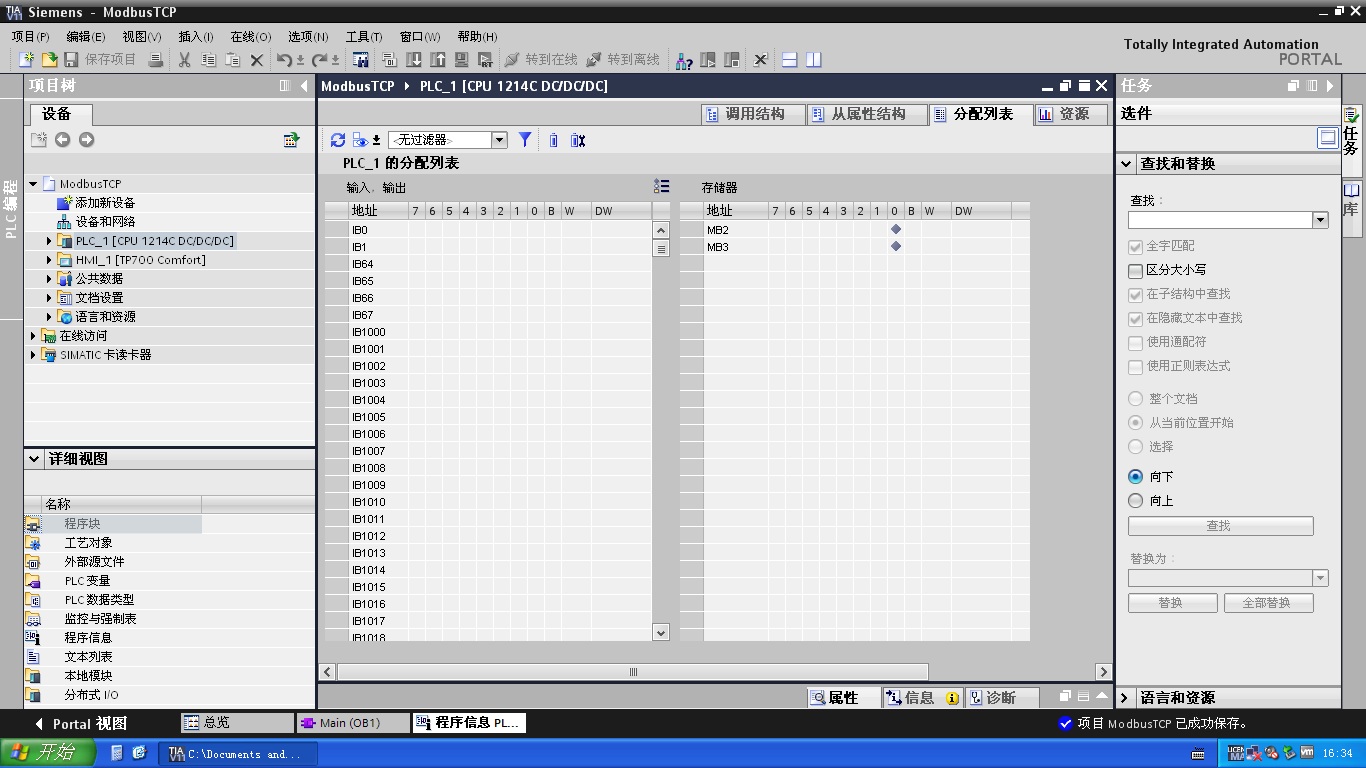Expand the PLC_1 tree node

49,241
